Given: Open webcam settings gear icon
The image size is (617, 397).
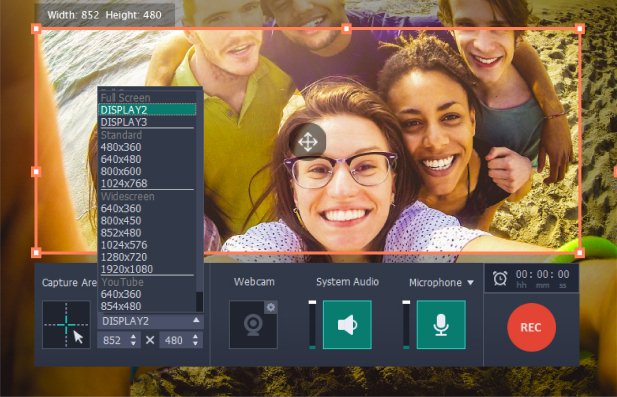Looking at the screenshot, I should click(271, 307).
